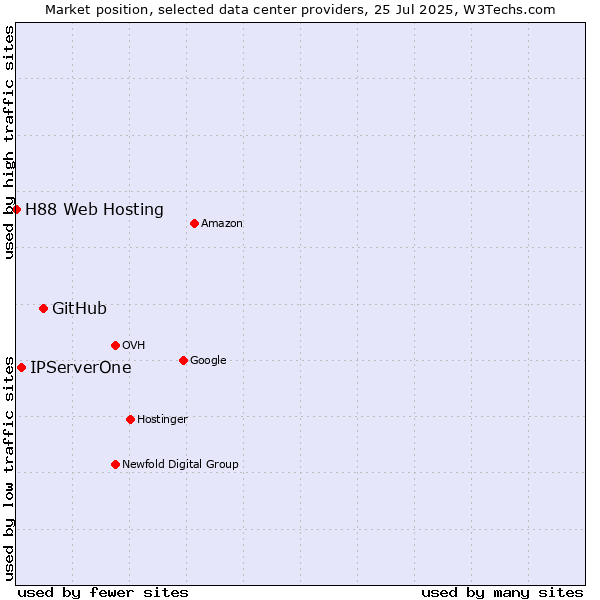Click the 'used by high traffic sites' axis label
The width and height of the screenshot is (600, 600).
tap(8, 142)
